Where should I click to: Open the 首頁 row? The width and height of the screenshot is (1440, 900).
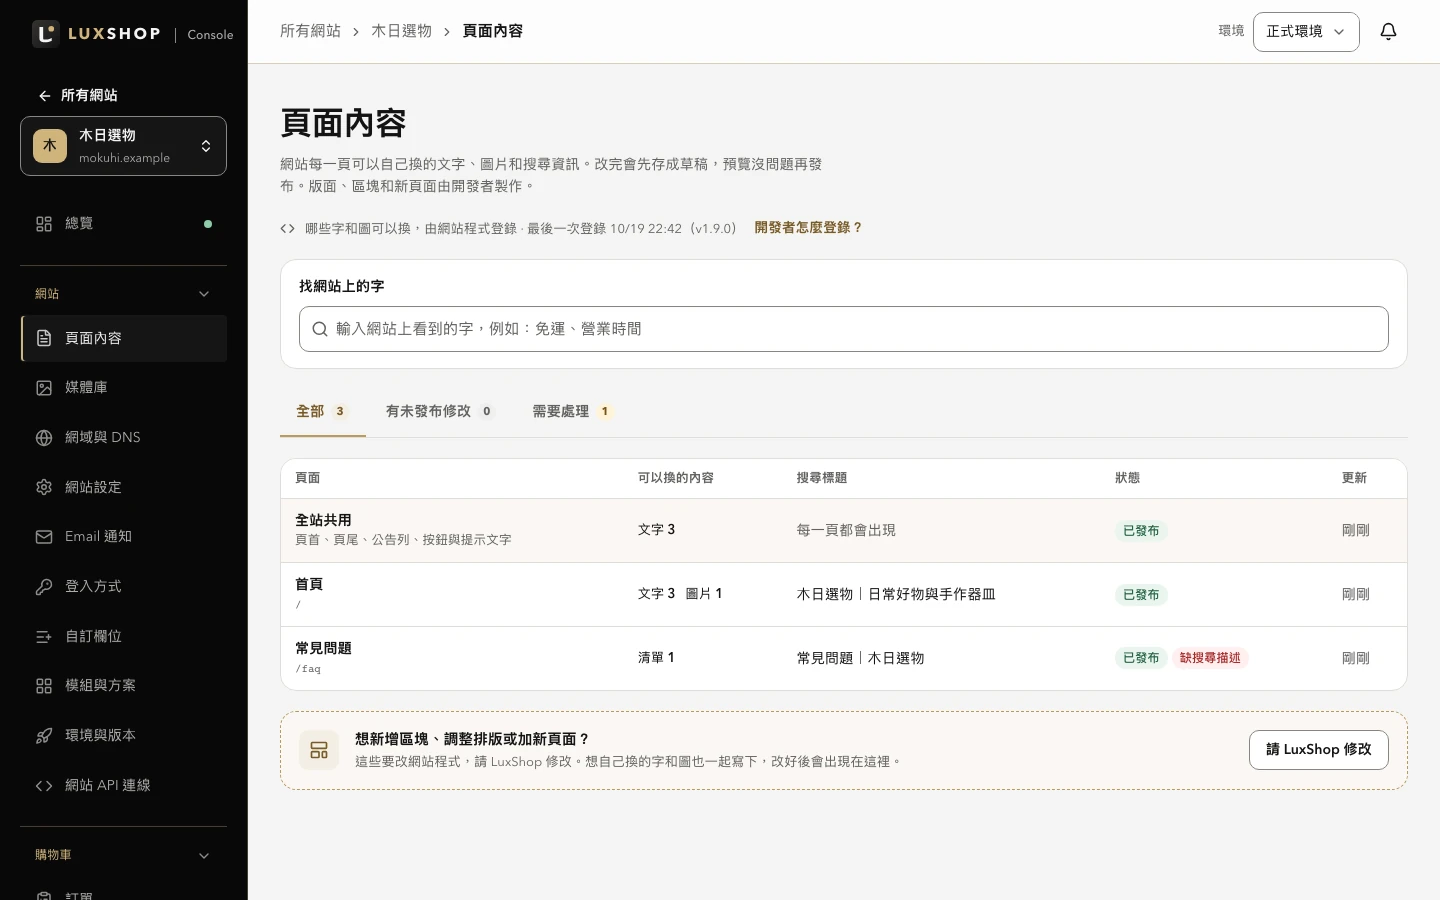843,594
